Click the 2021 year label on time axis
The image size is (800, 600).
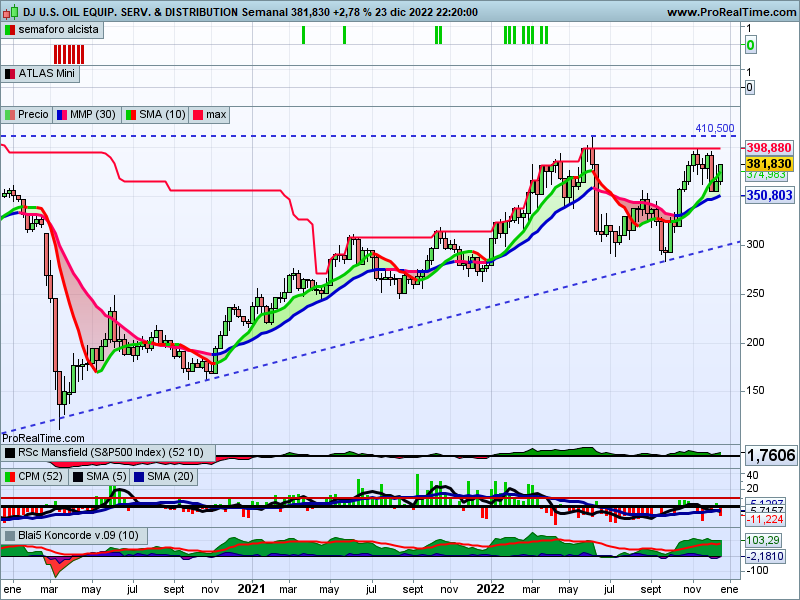point(252,589)
